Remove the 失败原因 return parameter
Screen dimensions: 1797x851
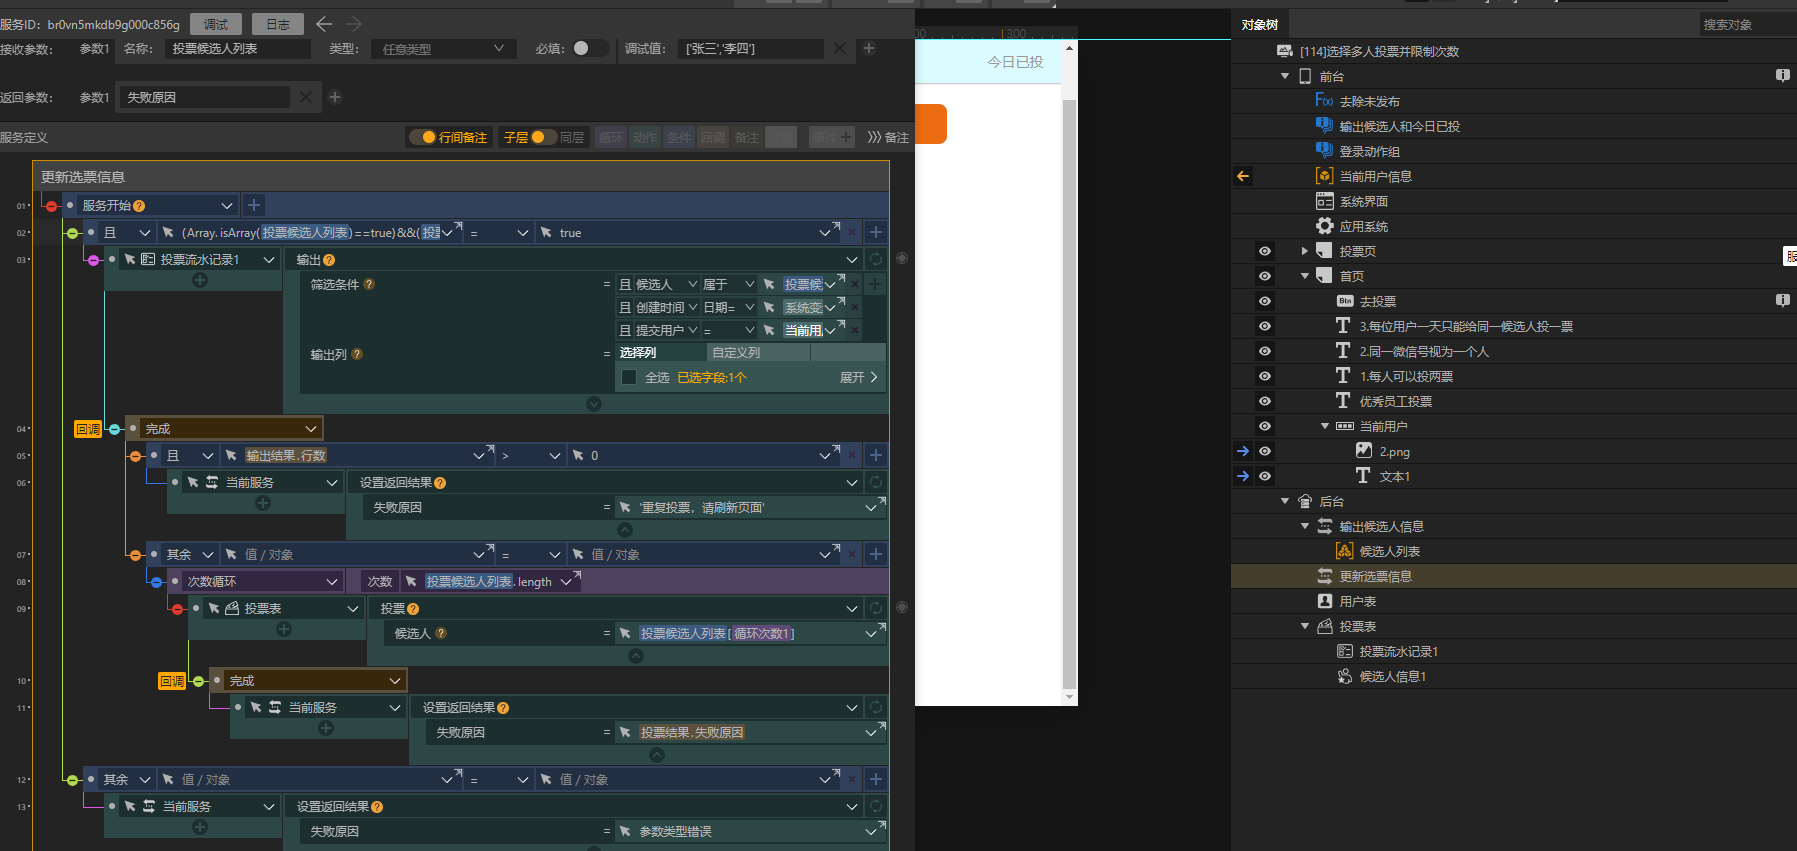(x=306, y=97)
